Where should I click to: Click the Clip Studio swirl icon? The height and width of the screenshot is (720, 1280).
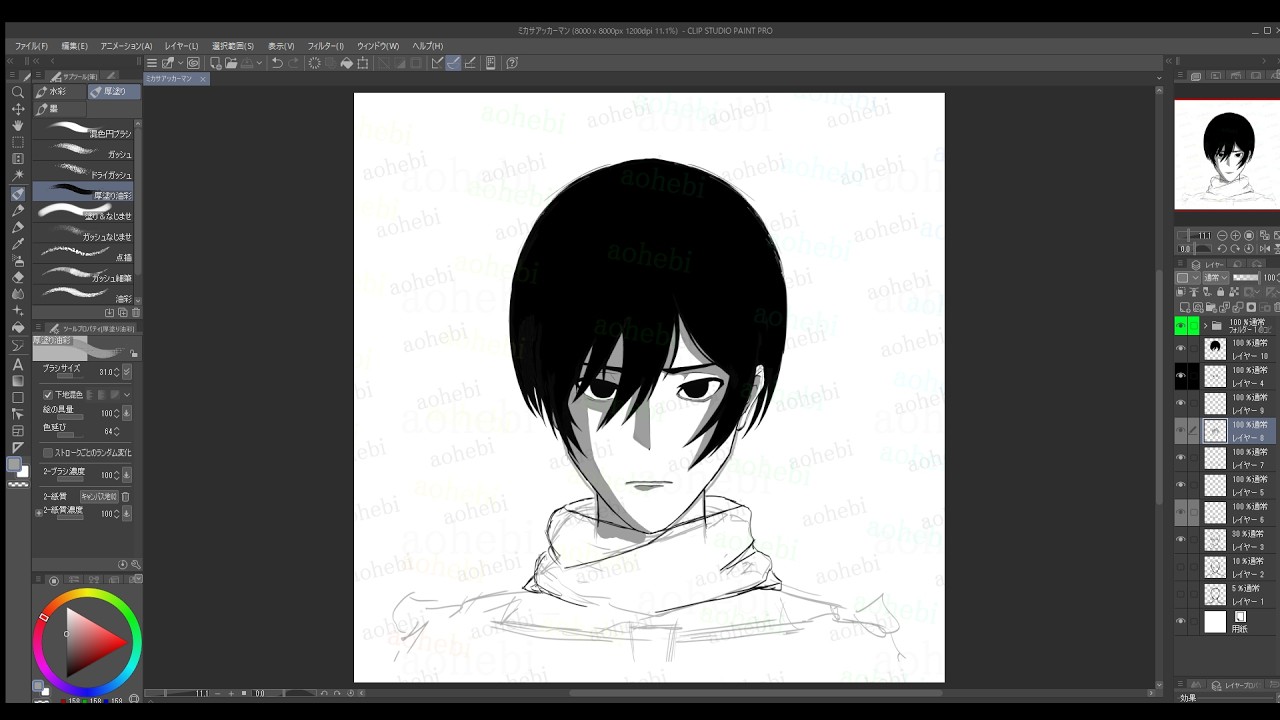(194, 63)
